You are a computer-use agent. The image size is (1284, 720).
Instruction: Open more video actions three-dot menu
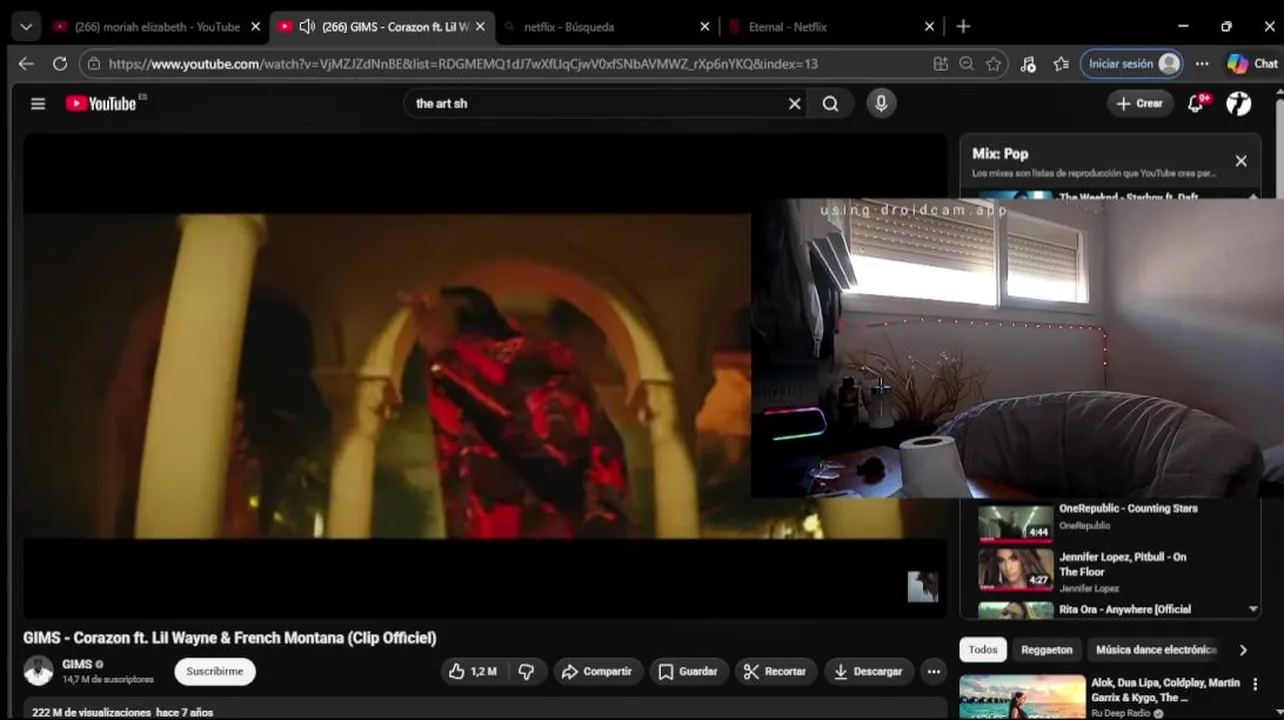pos(933,672)
